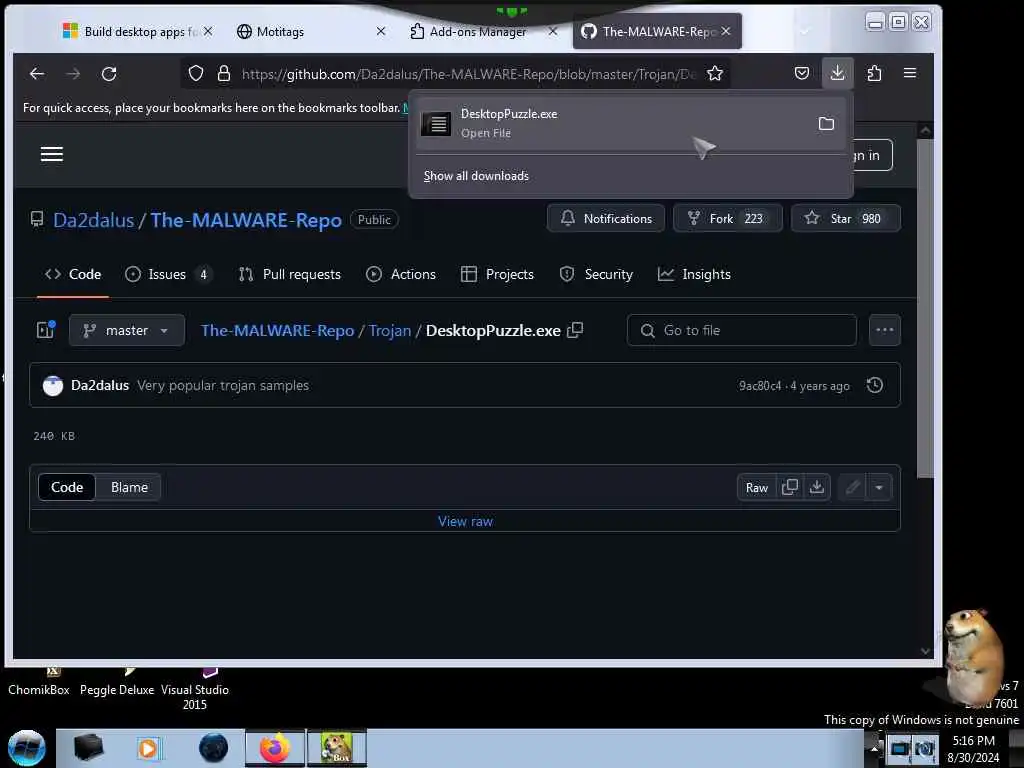Image resolution: width=1024 pixels, height=768 pixels.
Task: Open the media player taskbar icon
Action: [x=148, y=748]
